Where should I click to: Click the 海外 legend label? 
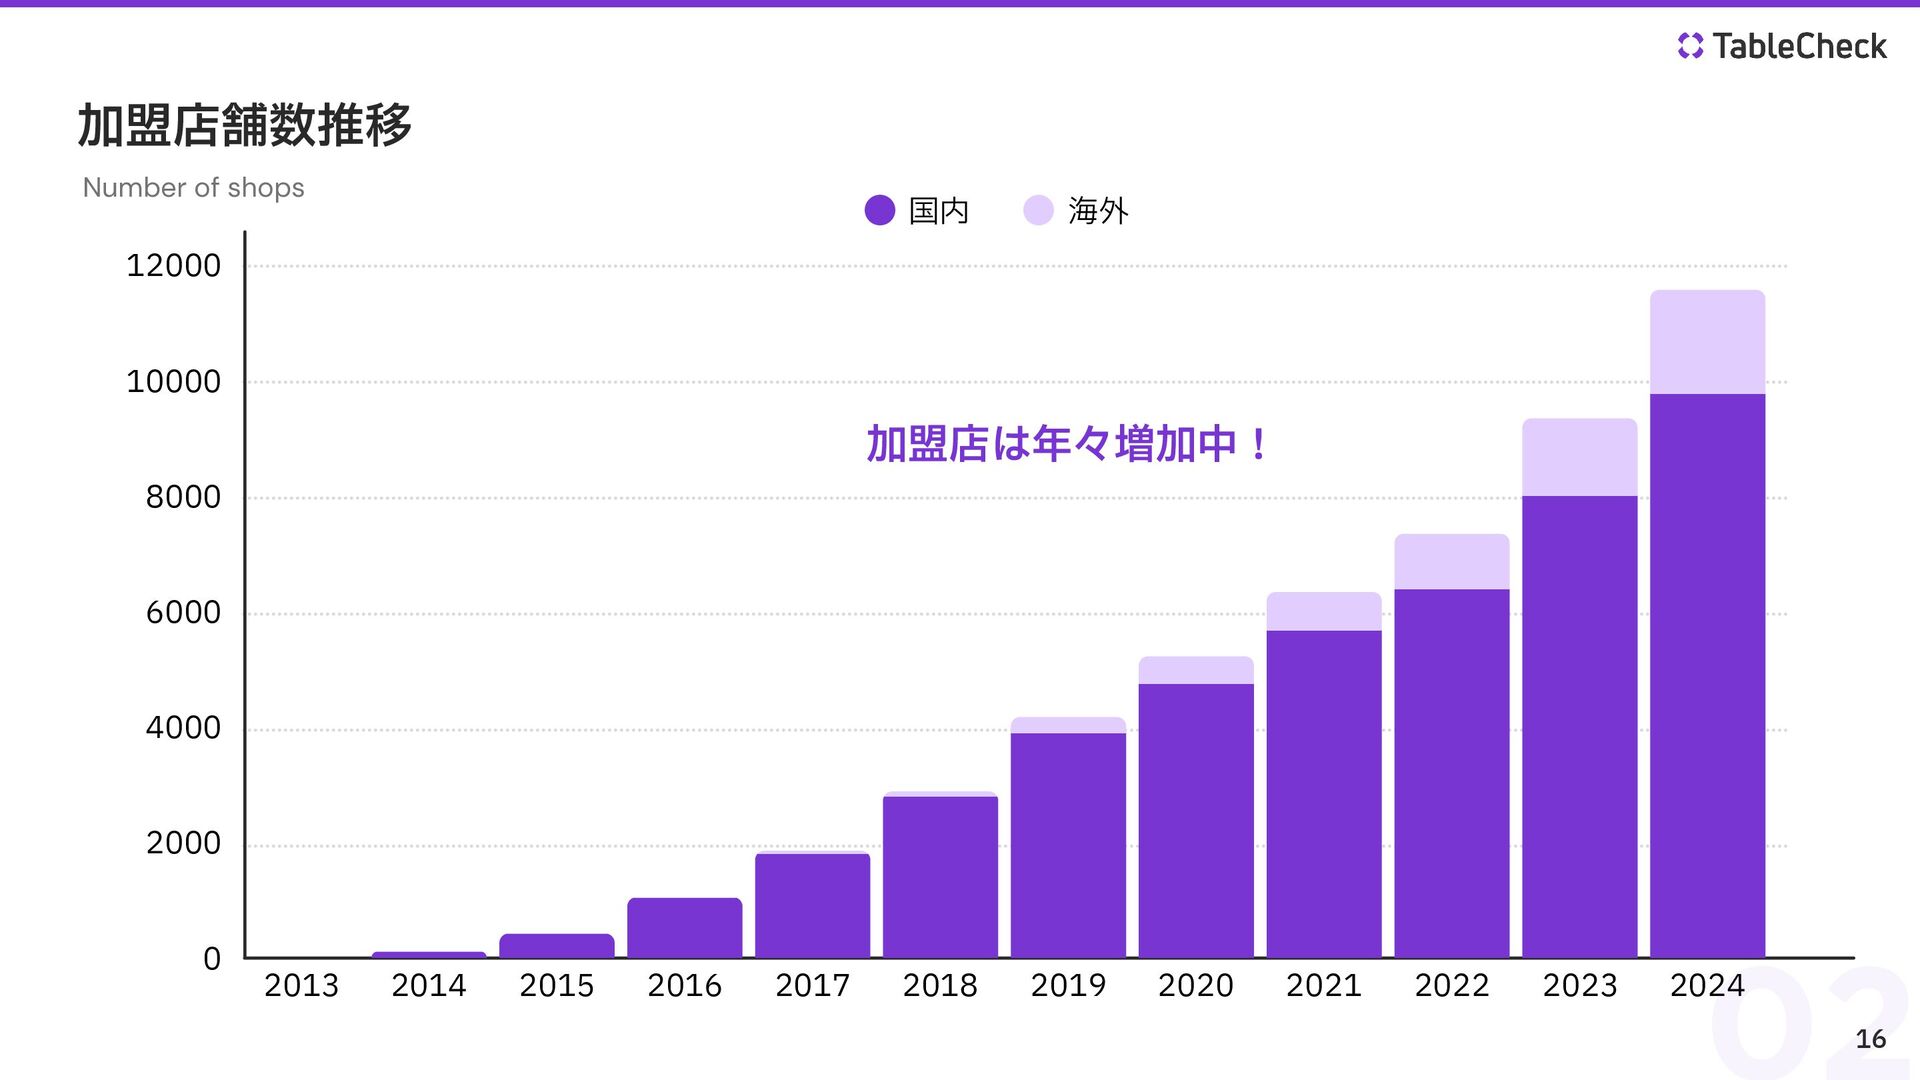point(1098,210)
